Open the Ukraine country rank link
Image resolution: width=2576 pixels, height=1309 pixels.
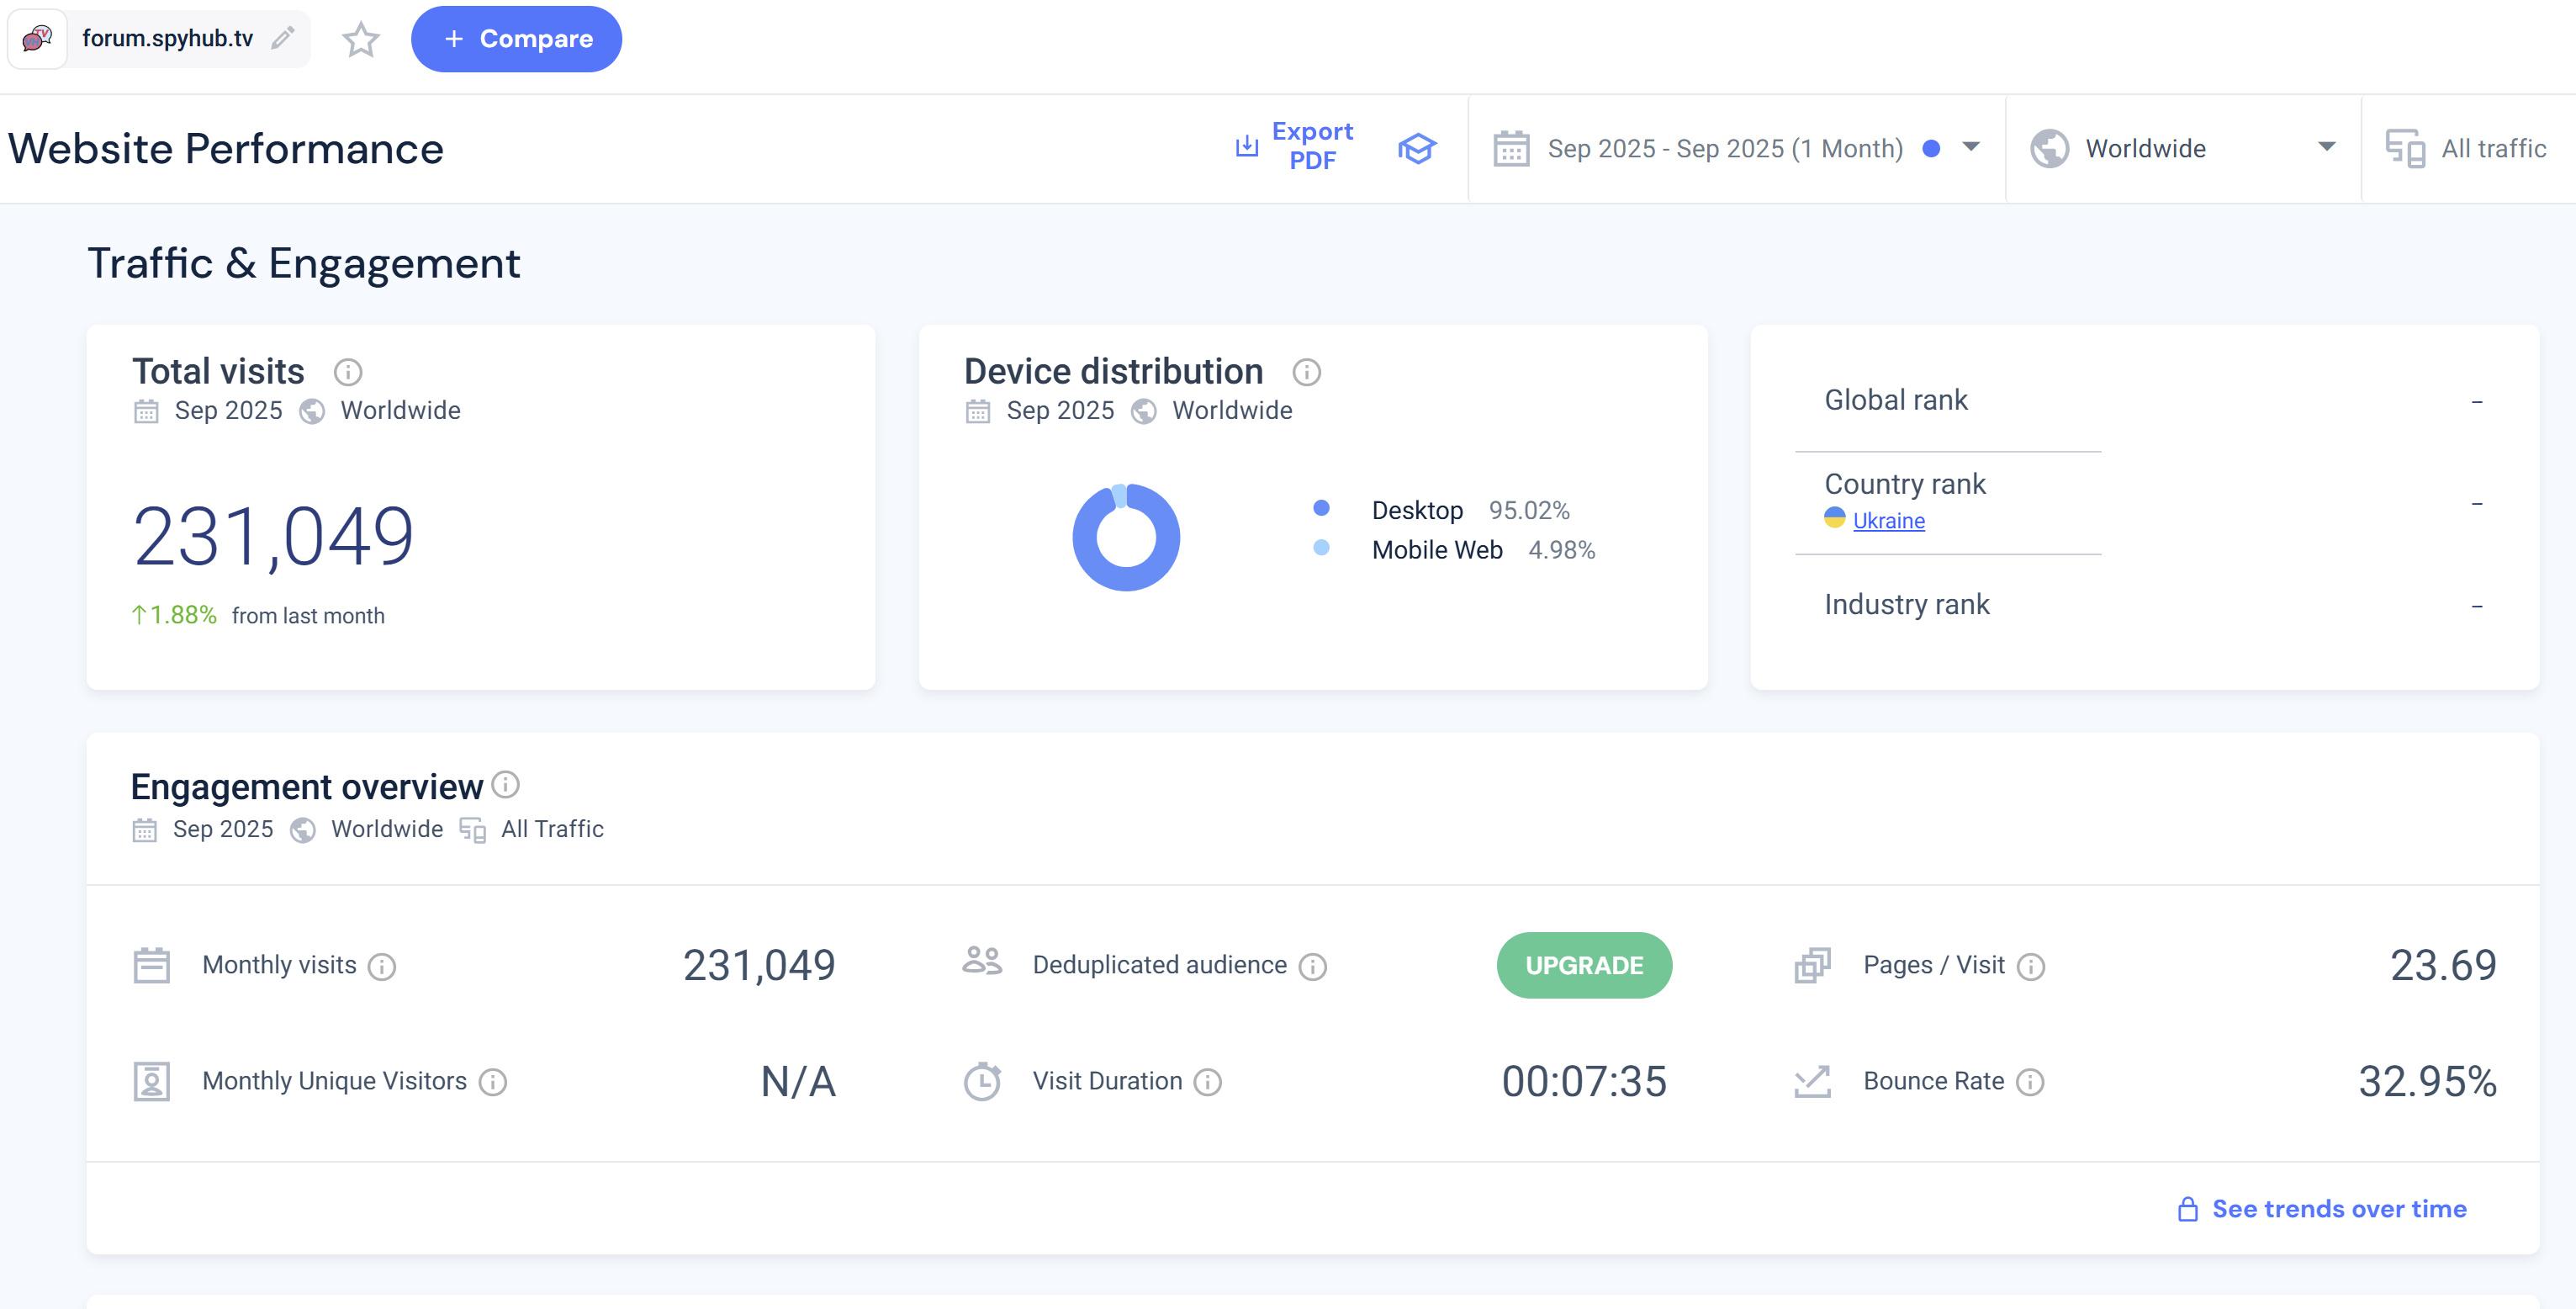tap(1888, 521)
